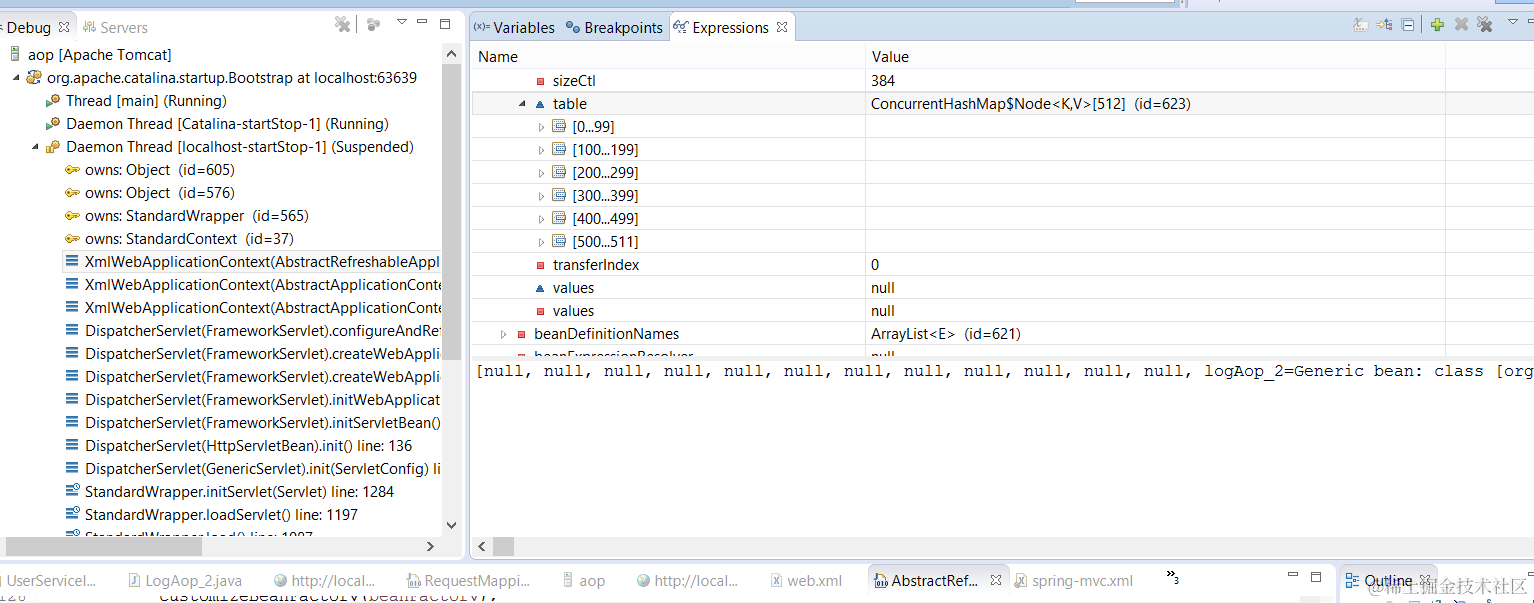Viewport: 1534px width, 603px height.
Task: Click owns: StandardWrapper (id=565)
Action: 186,216
